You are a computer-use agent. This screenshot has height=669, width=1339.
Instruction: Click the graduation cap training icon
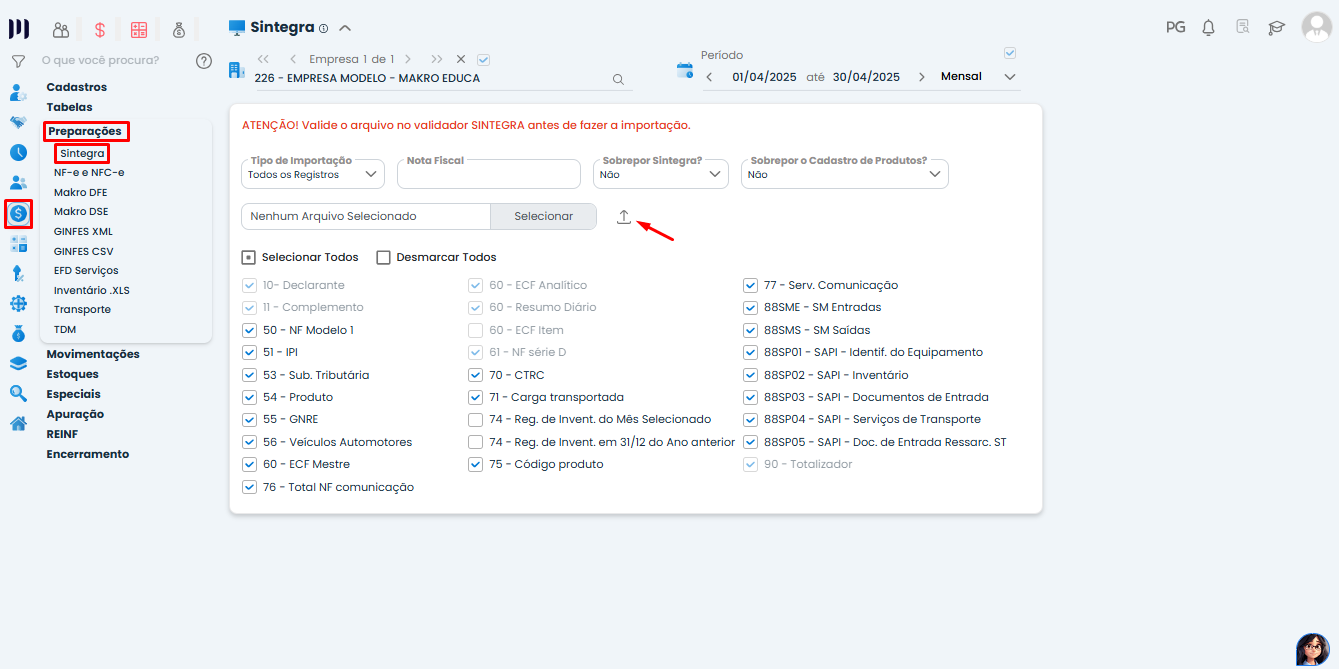point(1276,28)
